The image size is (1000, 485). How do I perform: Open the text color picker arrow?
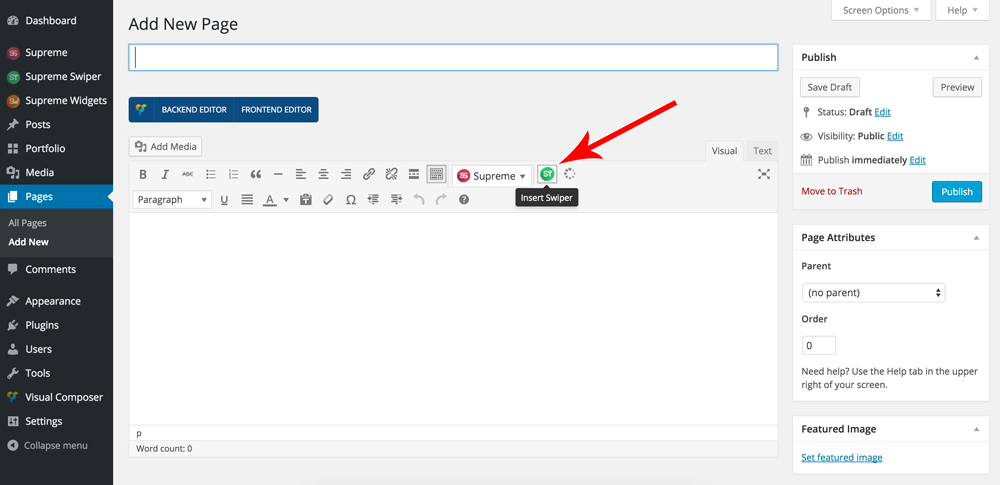coord(286,200)
